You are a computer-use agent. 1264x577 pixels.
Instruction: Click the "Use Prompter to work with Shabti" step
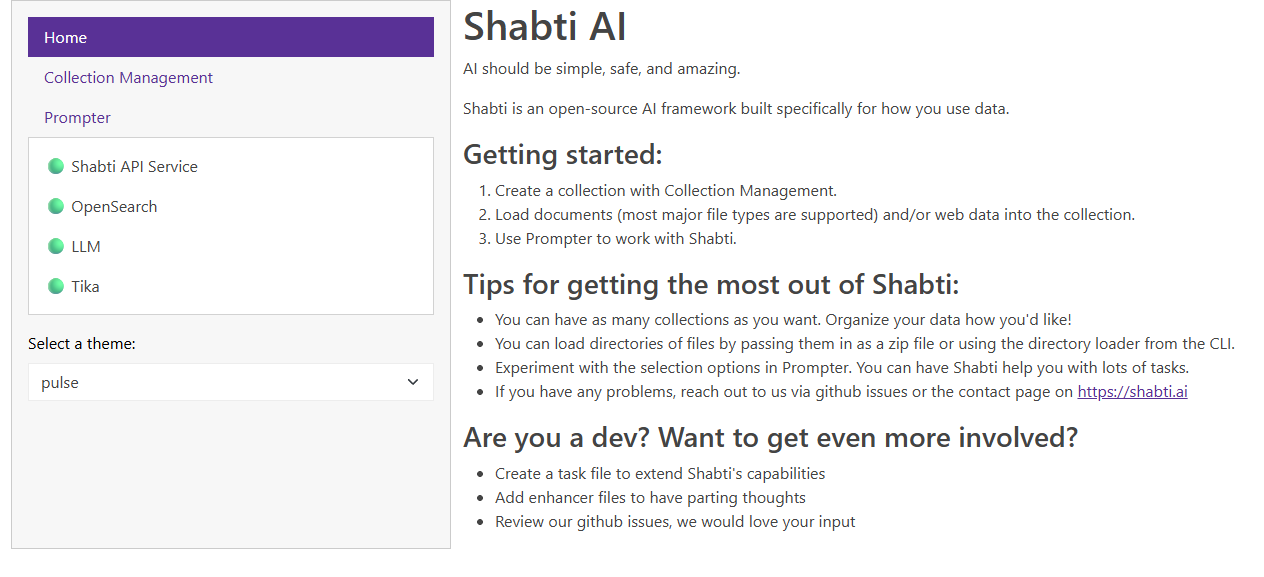click(615, 238)
